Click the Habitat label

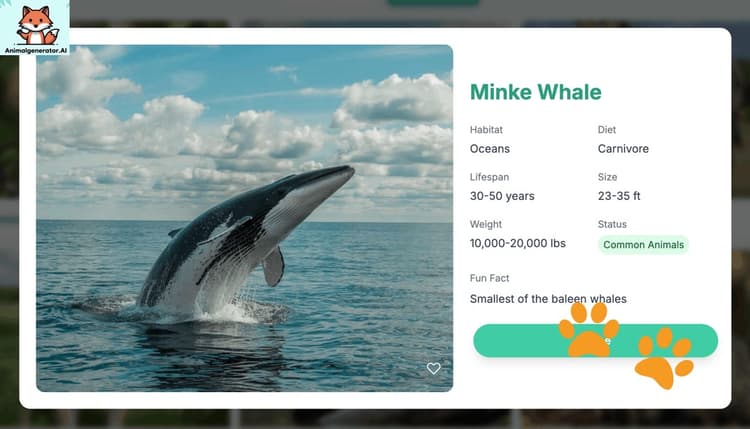[x=486, y=130]
